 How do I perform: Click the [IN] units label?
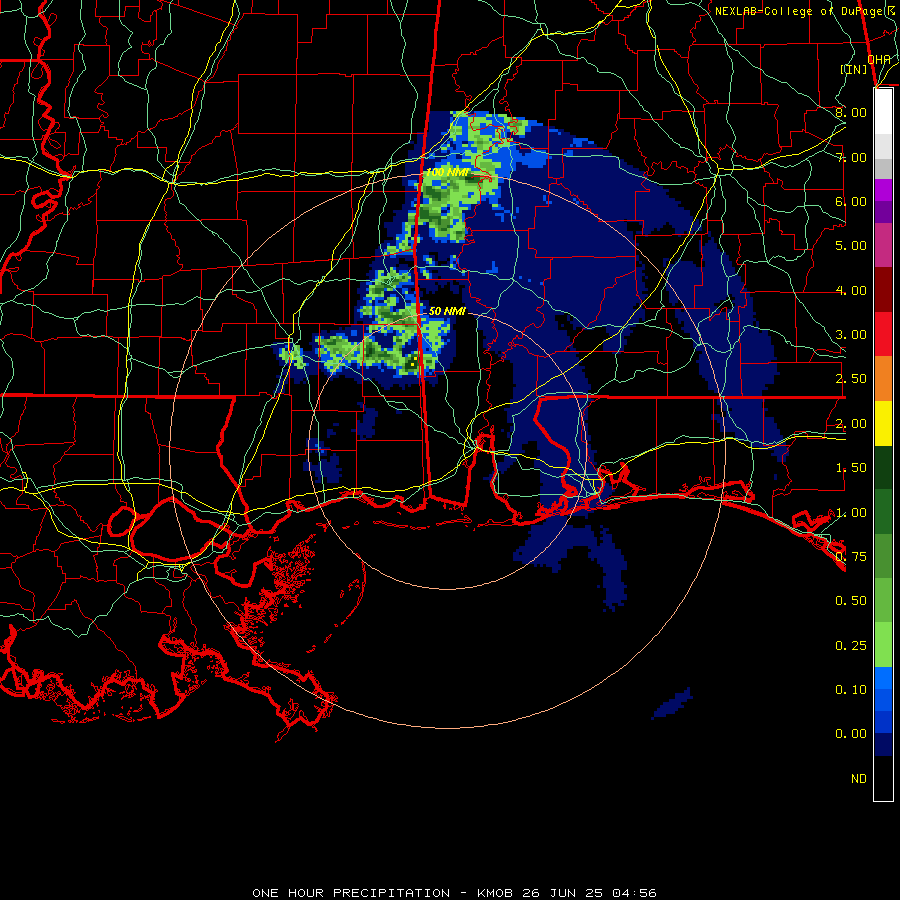(854, 69)
